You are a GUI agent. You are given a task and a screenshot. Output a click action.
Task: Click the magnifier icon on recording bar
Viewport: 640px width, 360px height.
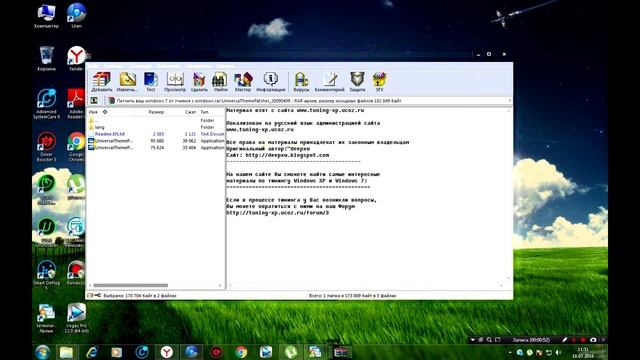489,340
